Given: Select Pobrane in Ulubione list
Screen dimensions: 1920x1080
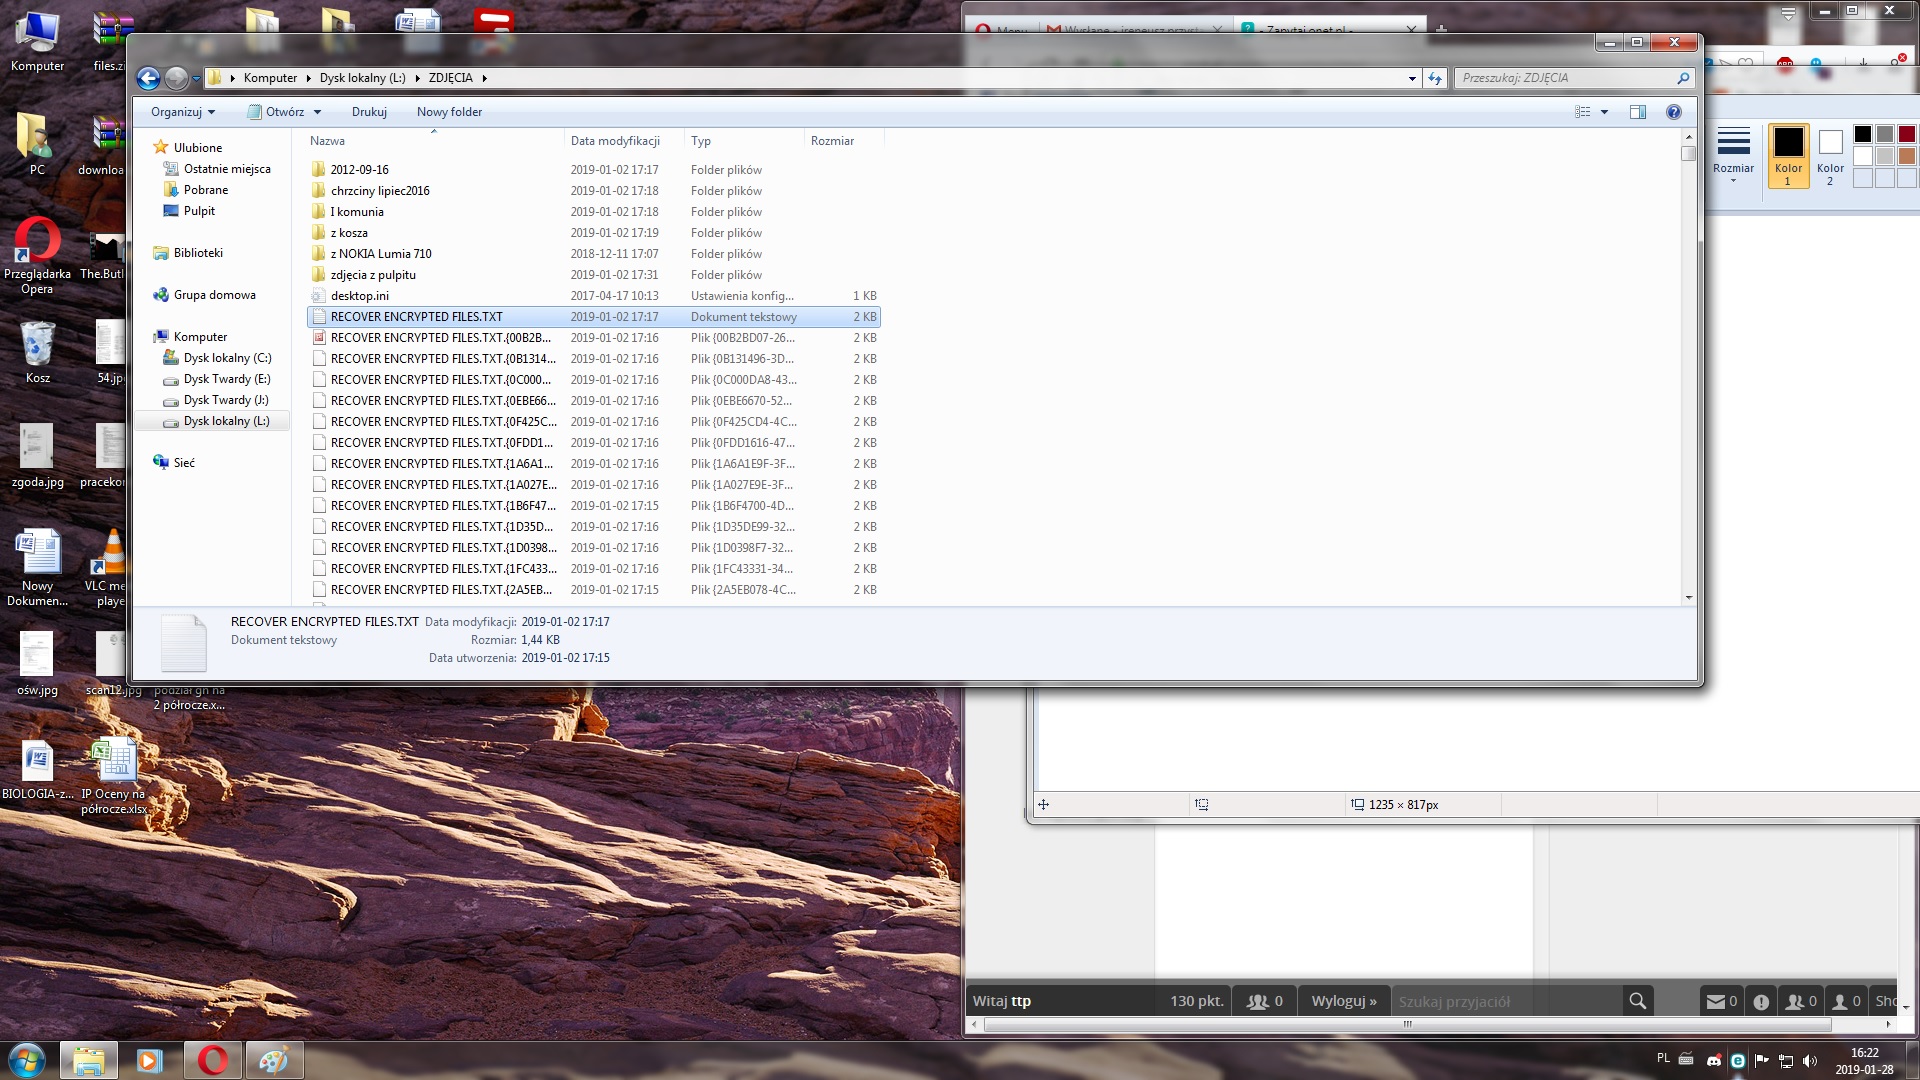Looking at the screenshot, I should point(205,190).
